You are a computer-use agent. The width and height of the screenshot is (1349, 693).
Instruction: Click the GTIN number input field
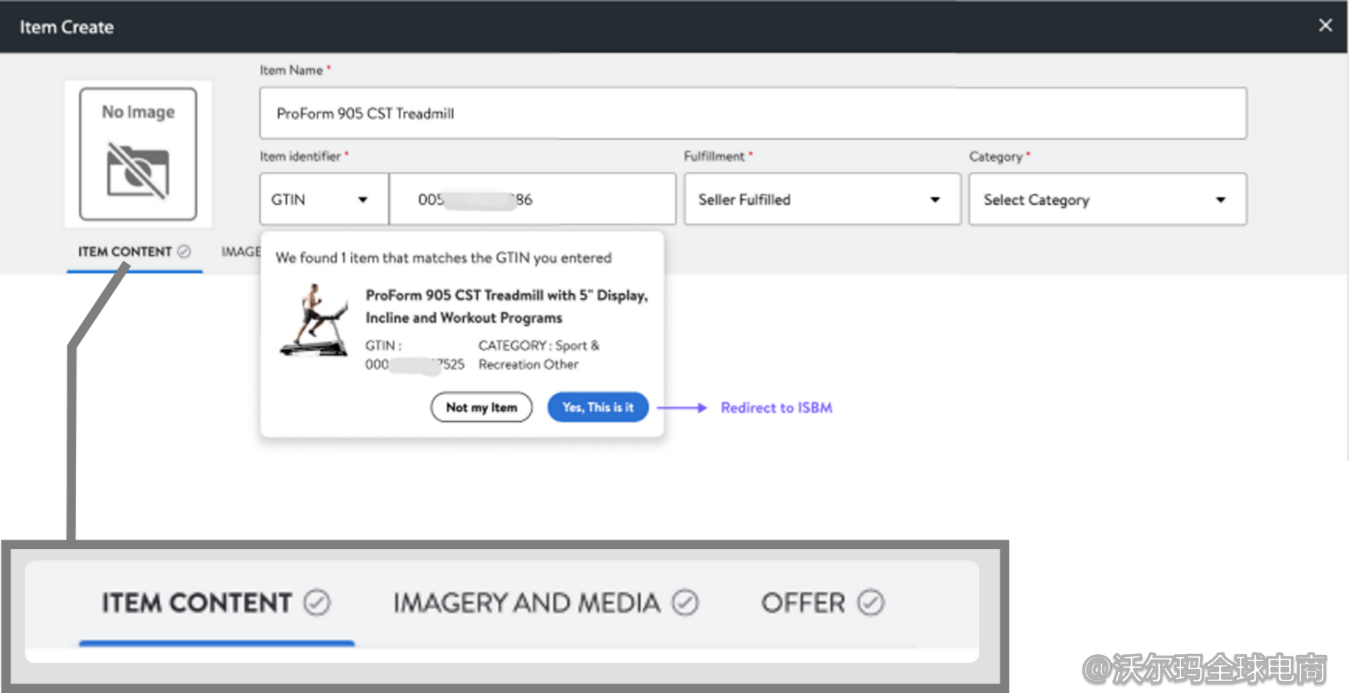(533, 199)
